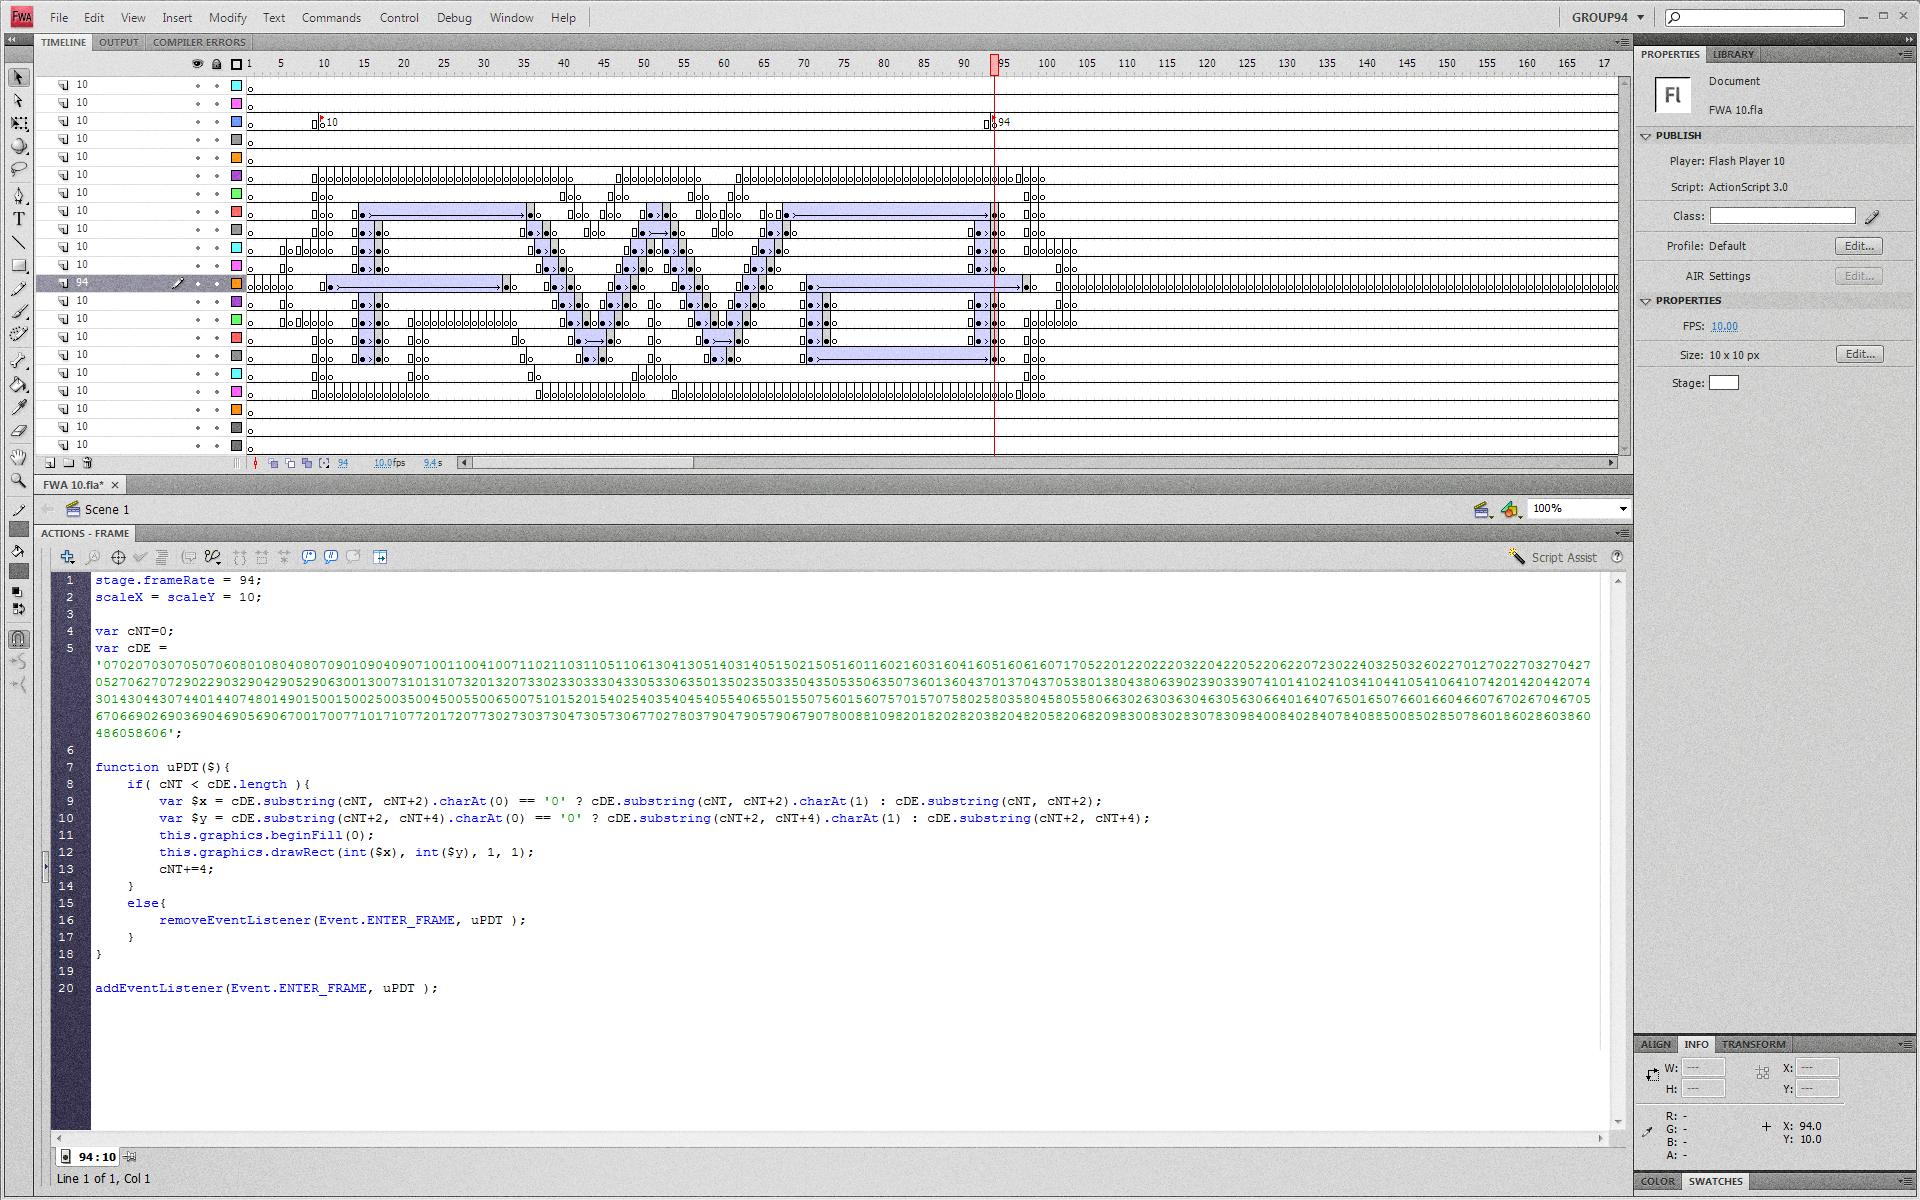Click Edit button next to Profile
The image size is (1920, 1200).
click(1858, 246)
